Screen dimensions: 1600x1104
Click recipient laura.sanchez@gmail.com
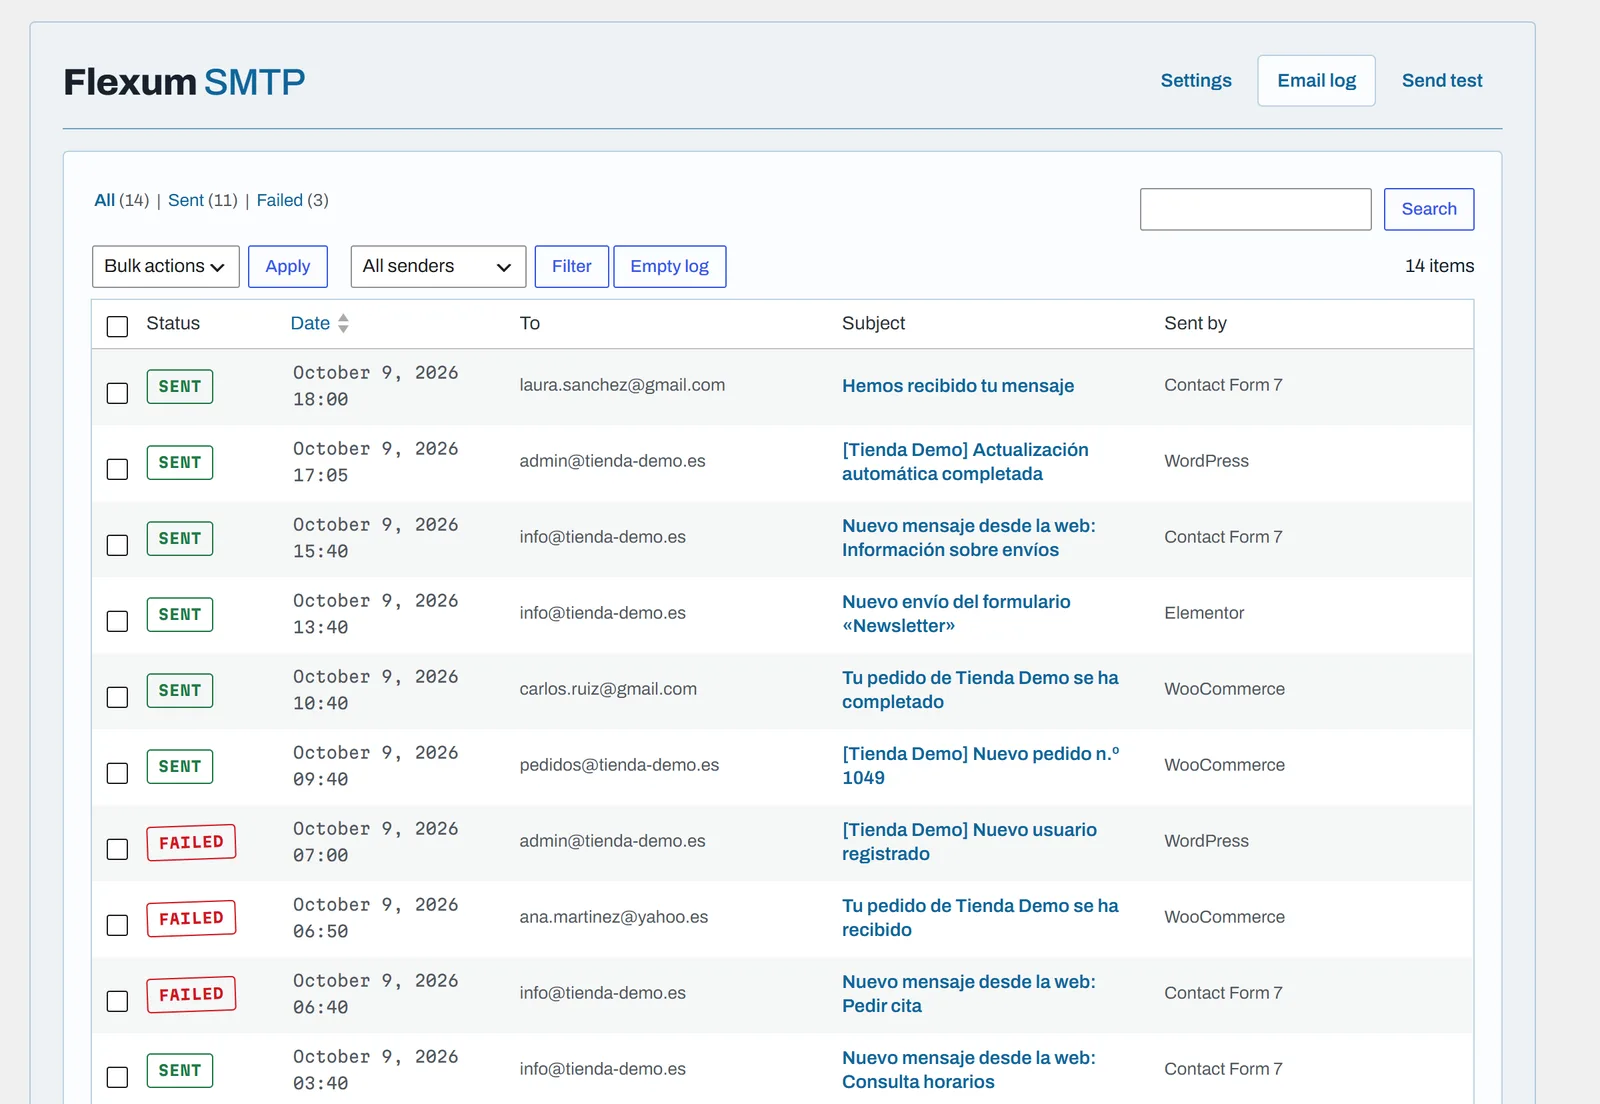click(x=622, y=385)
